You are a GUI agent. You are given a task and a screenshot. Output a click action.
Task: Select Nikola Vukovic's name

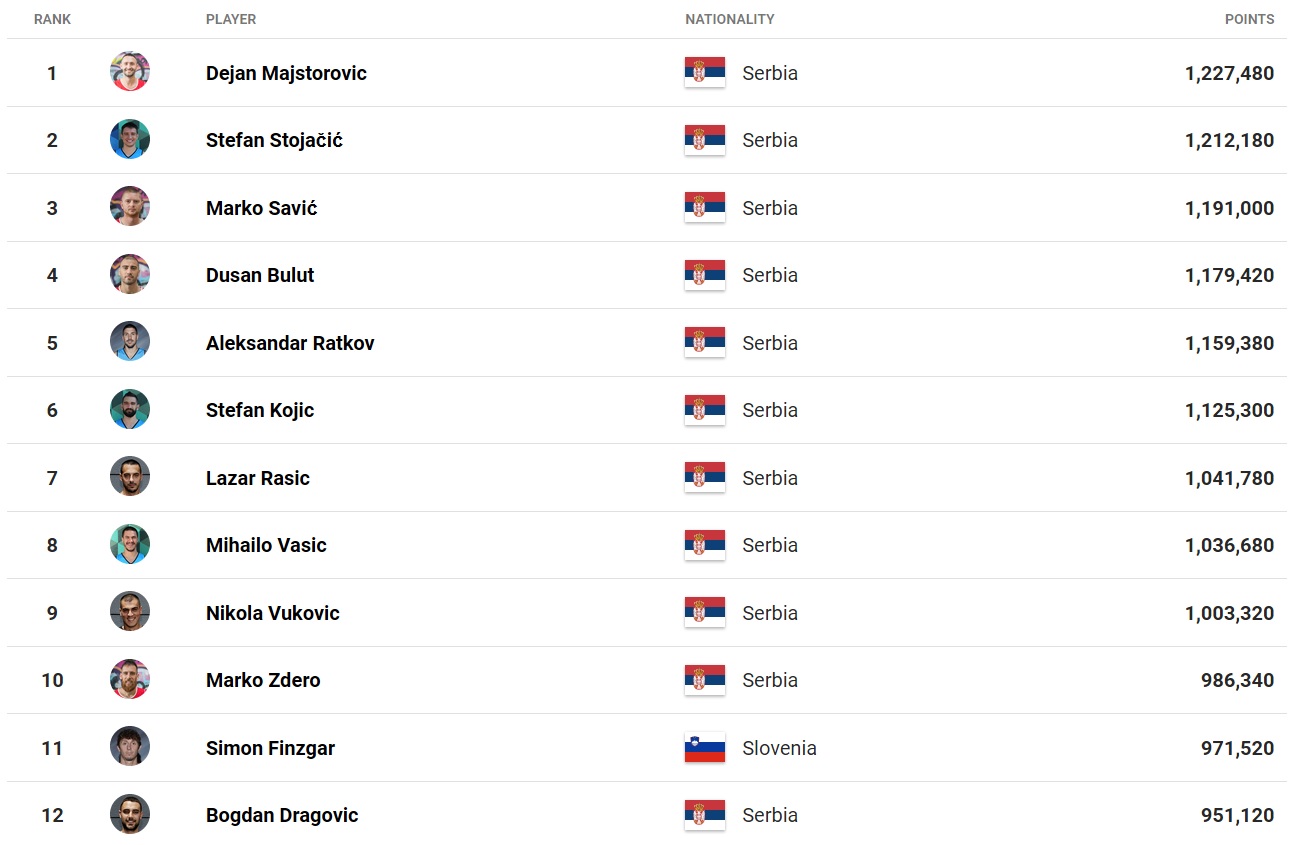click(x=273, y=613)
